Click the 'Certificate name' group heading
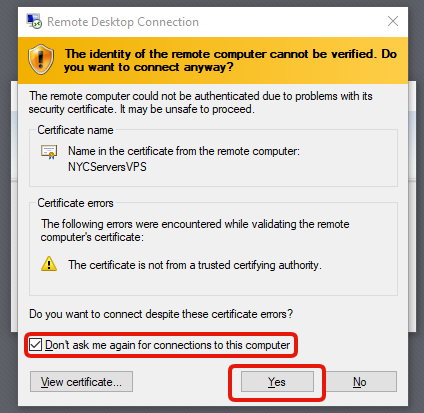 75,130
